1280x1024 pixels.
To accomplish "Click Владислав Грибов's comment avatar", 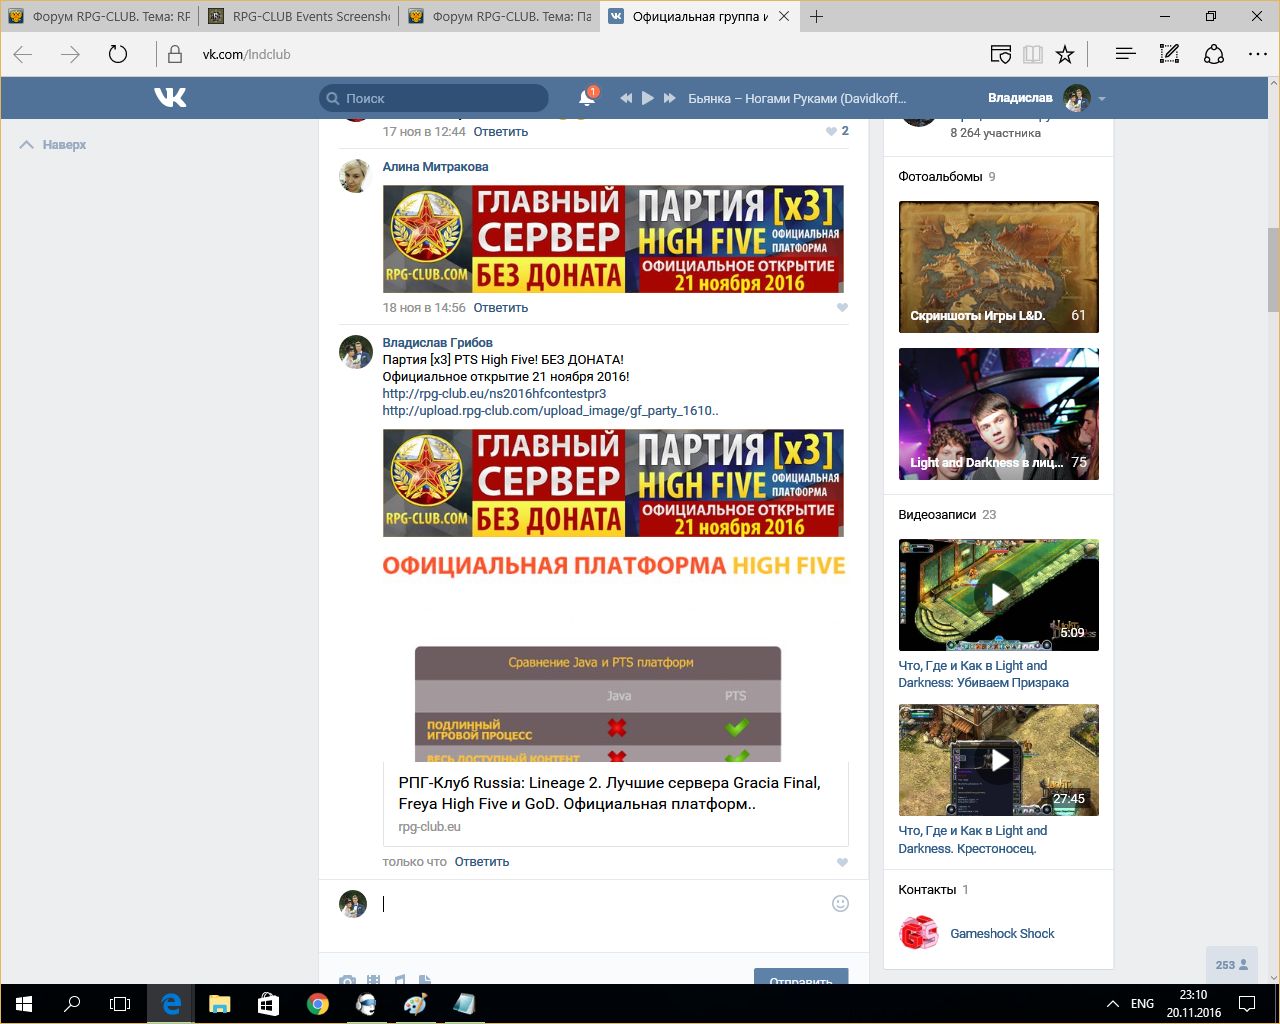I will coord(355,351).
